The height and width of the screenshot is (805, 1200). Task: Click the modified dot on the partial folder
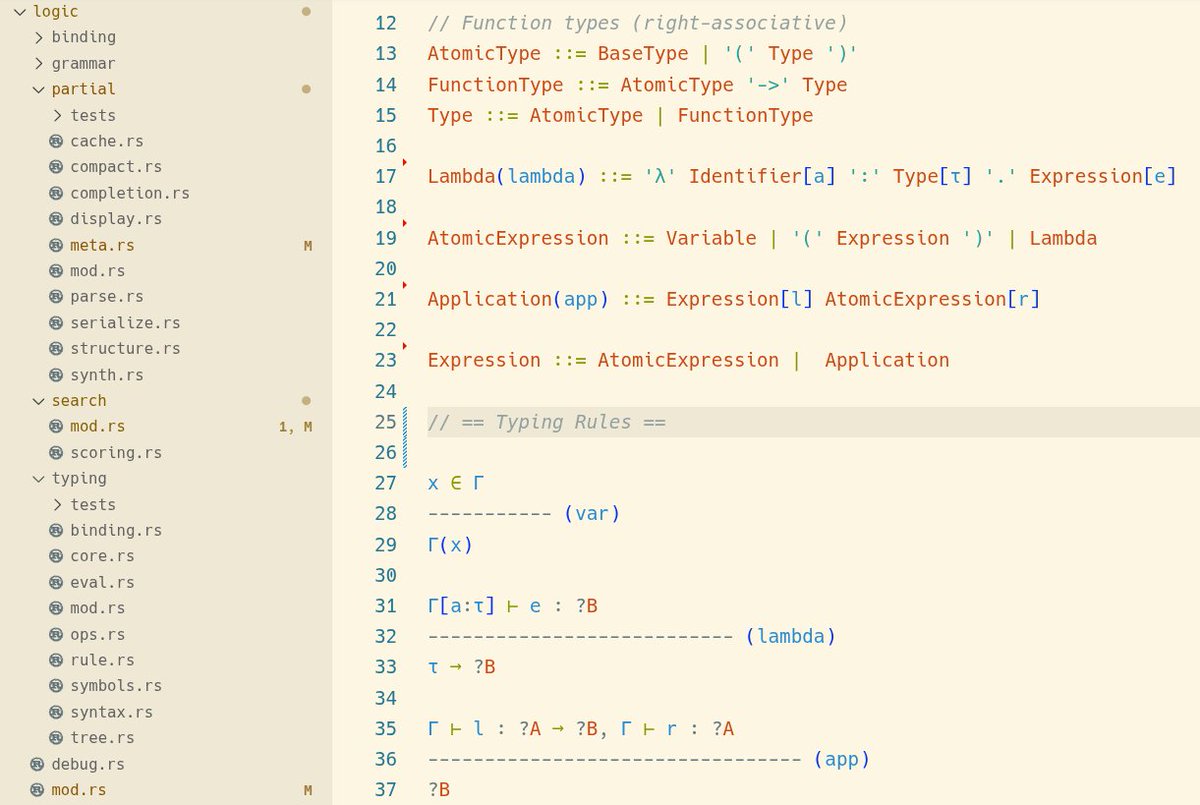[x=306, y=89]
